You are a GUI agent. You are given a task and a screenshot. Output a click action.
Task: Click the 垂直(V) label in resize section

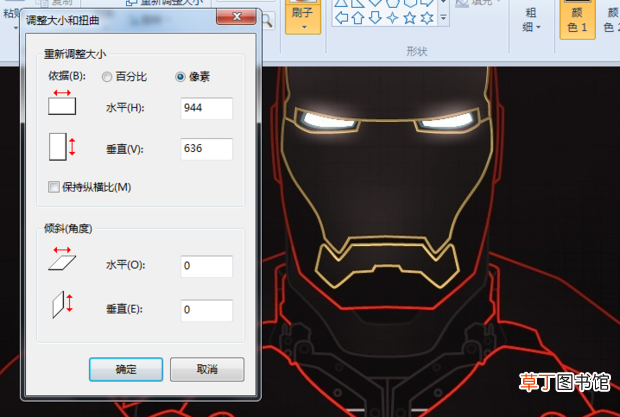(125, 149)
